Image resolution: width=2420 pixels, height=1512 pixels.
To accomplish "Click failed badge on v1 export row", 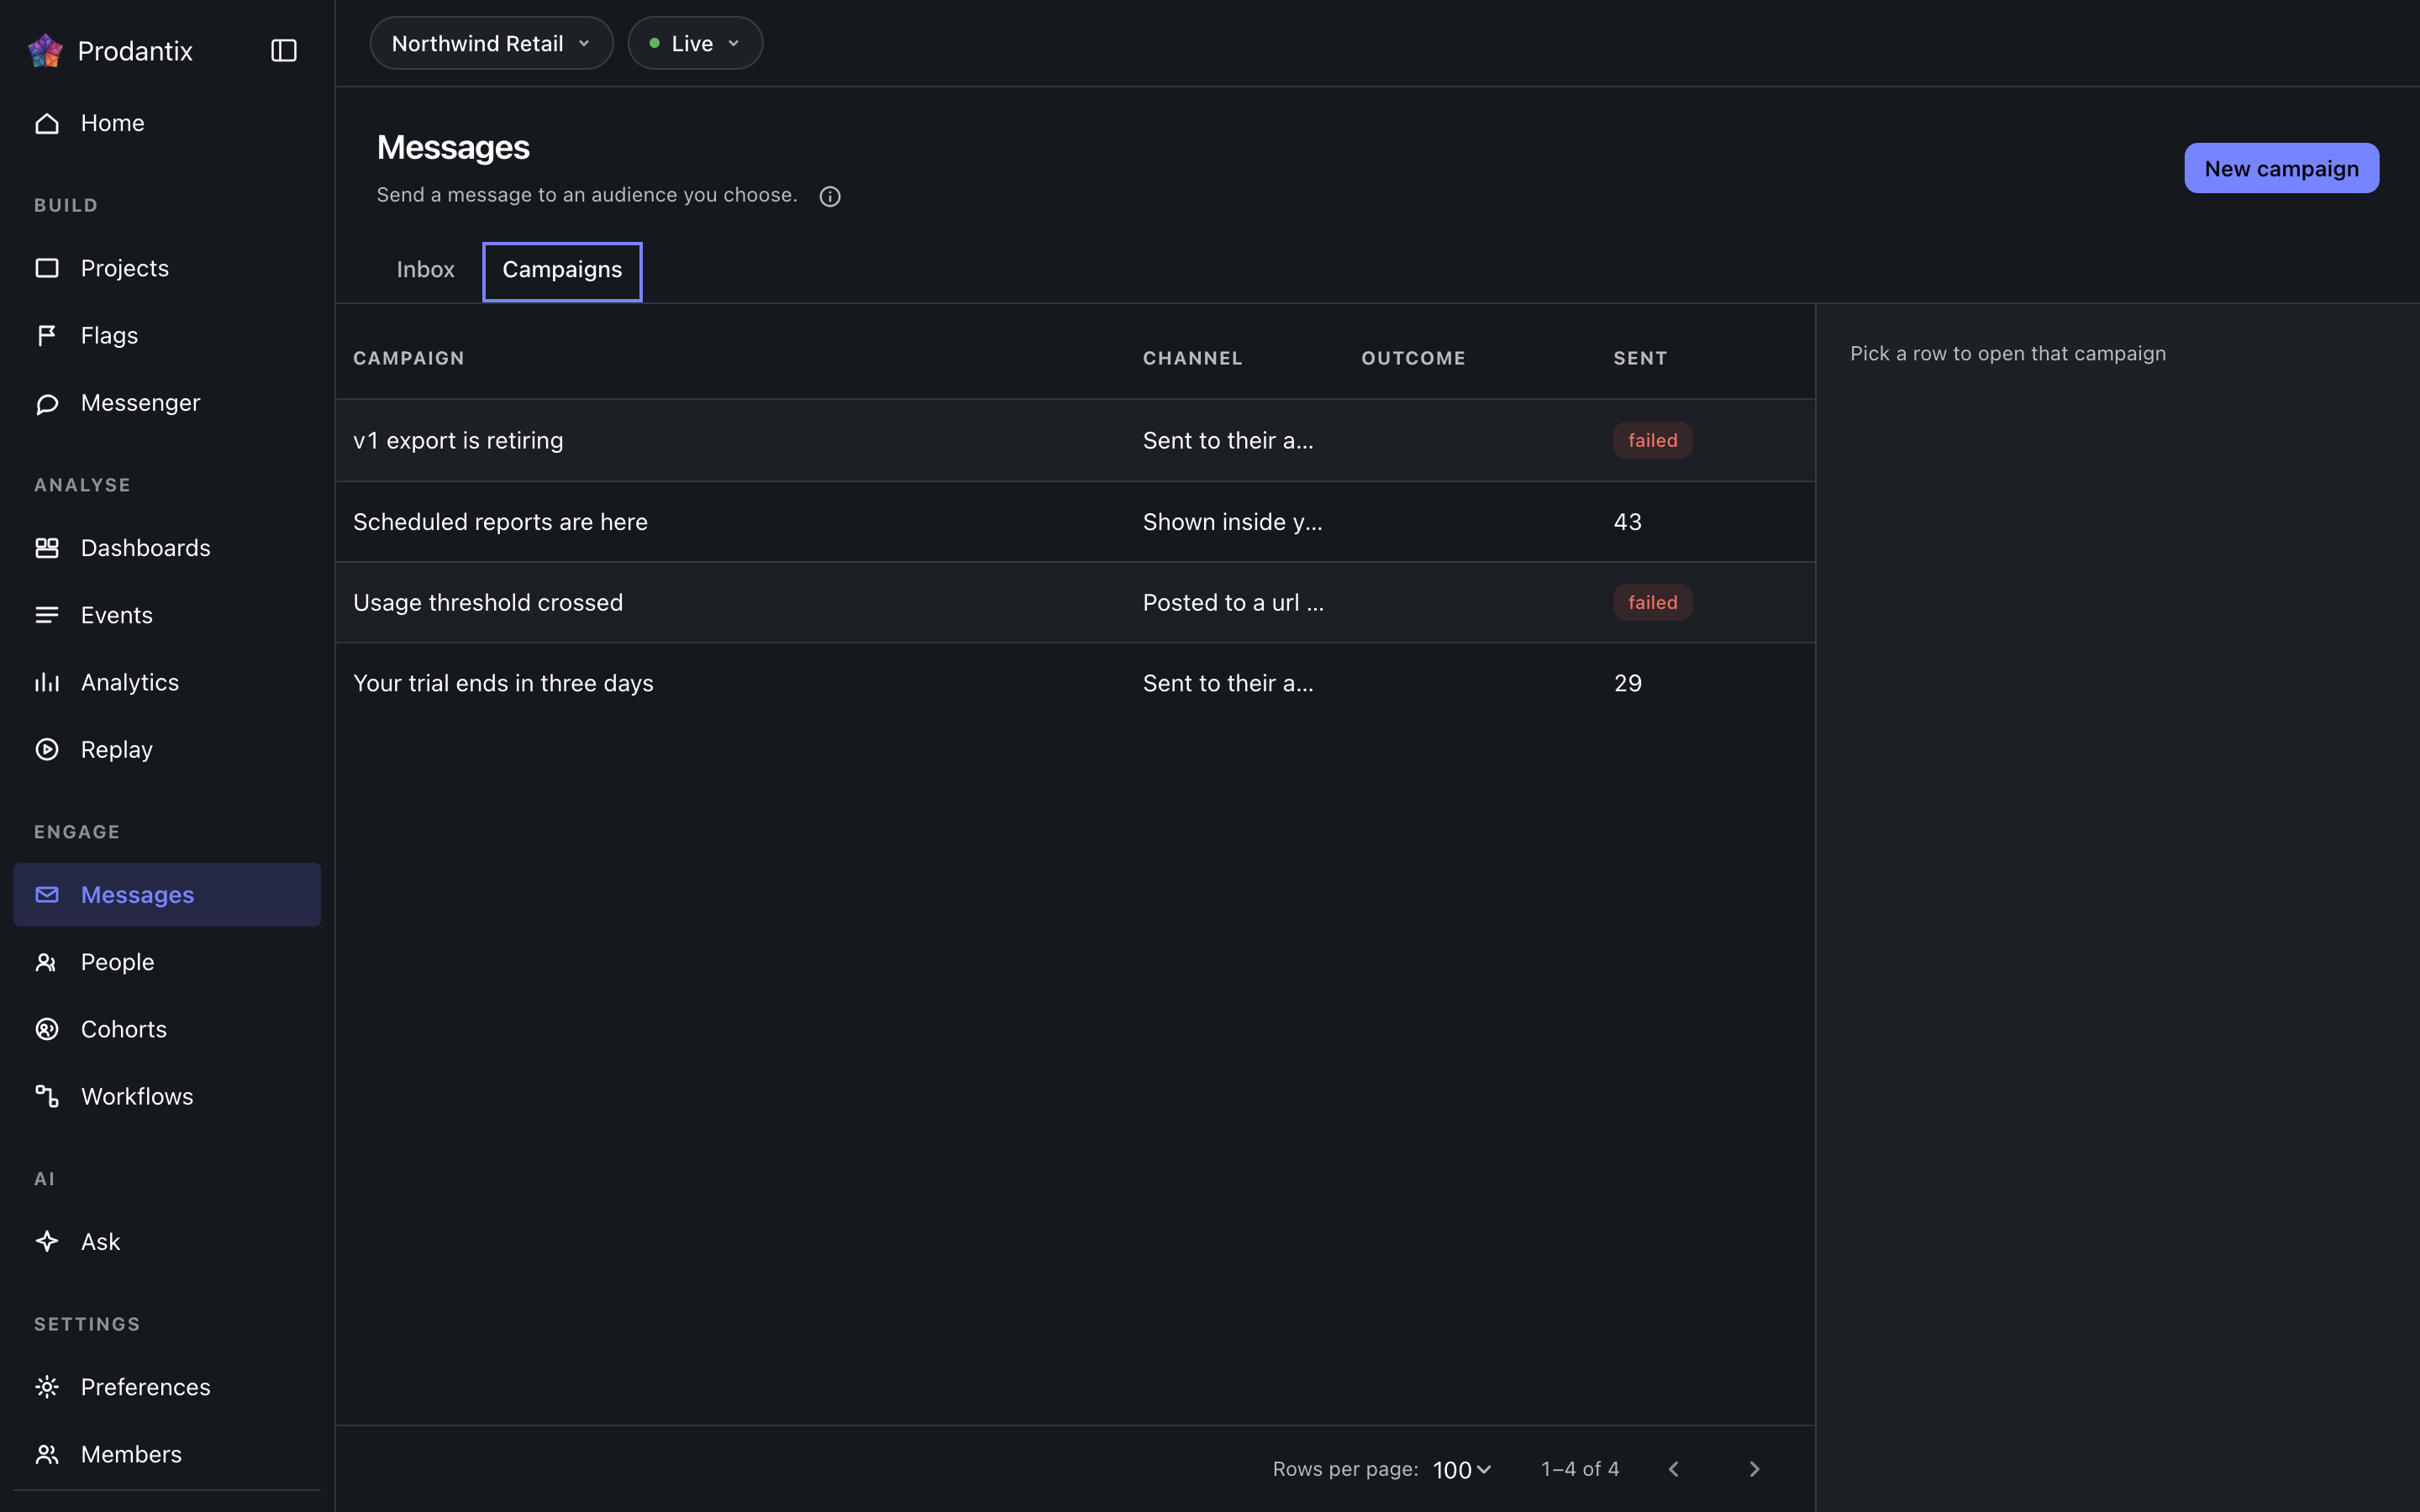I will click(1652, 440).
